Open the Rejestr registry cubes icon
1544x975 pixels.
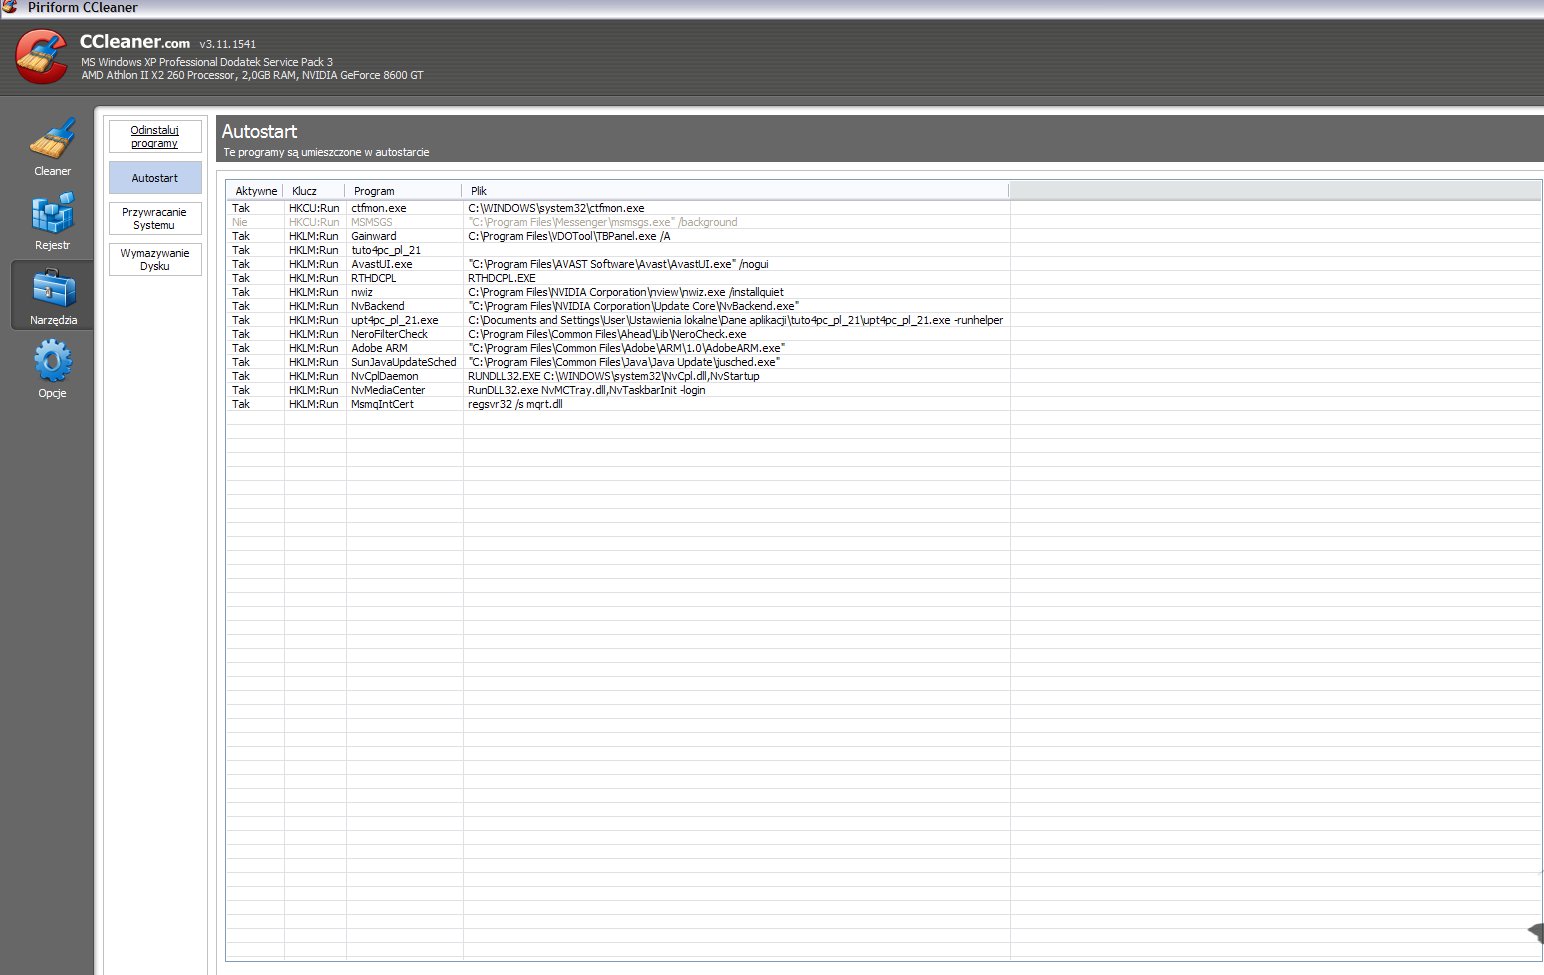(52, 213)
